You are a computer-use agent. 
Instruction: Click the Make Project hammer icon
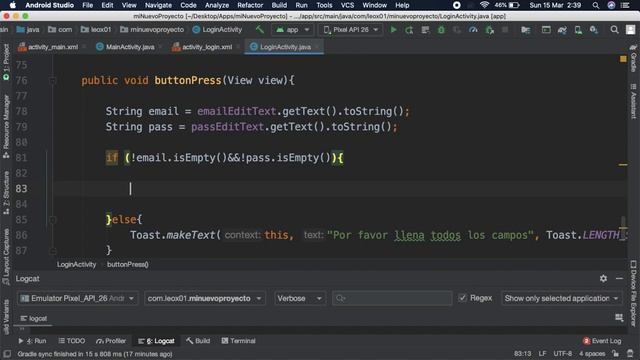(x=260, y=29)
